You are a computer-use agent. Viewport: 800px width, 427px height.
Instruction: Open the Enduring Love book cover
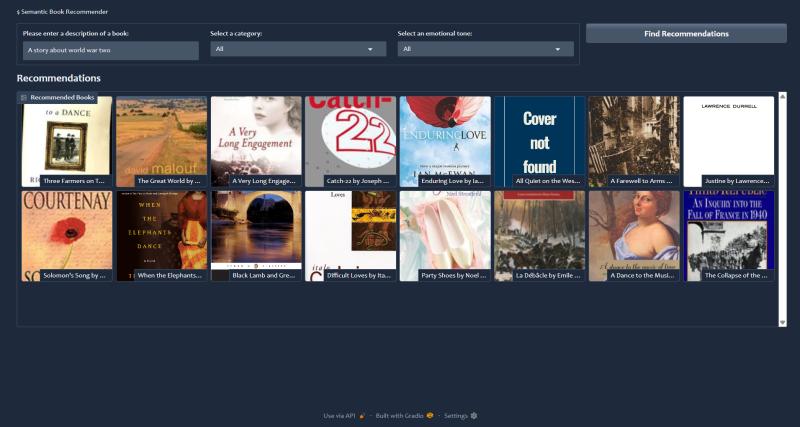click(x=445, y=141)
